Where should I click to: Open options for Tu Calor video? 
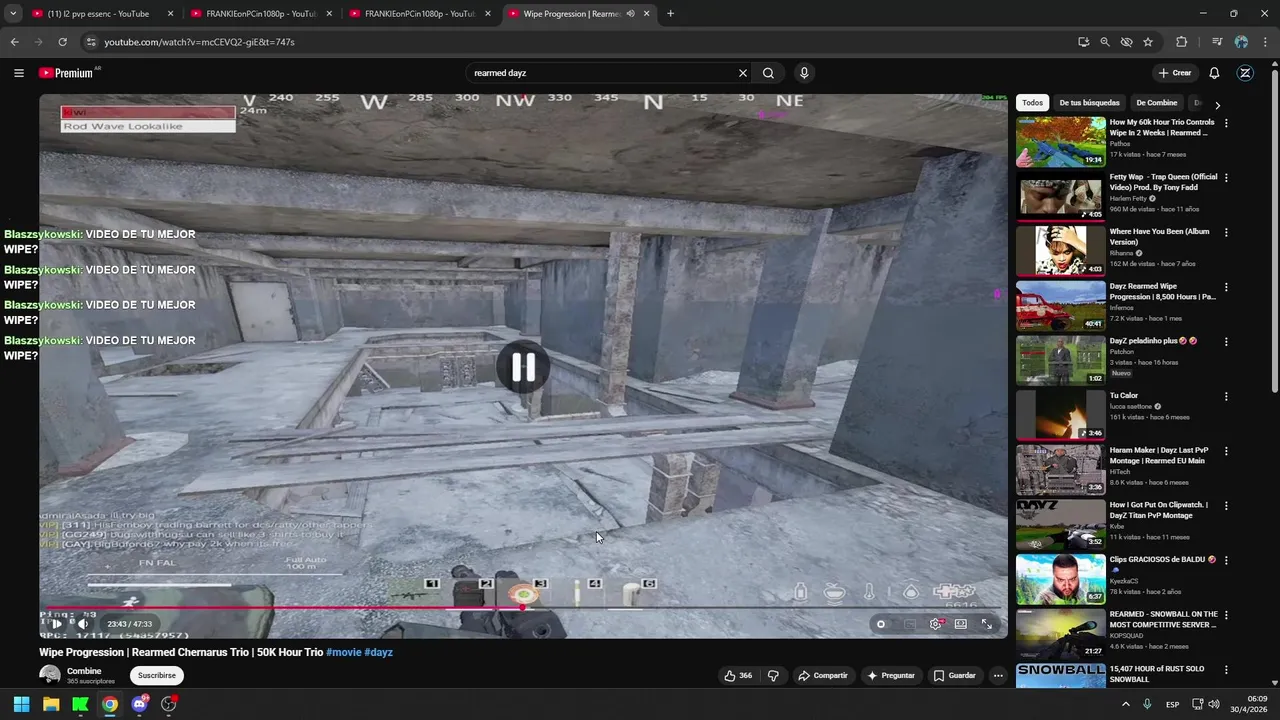click(1226, 396)
